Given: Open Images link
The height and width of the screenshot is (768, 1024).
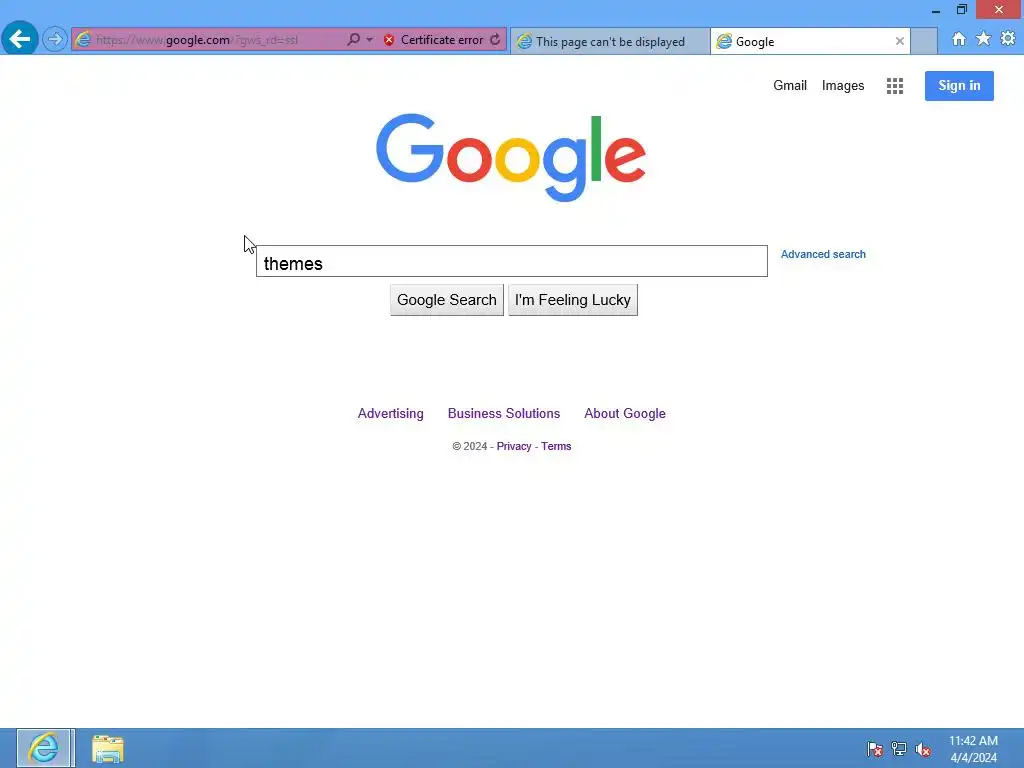Looking at the screenshot, I should pos(842,86).
